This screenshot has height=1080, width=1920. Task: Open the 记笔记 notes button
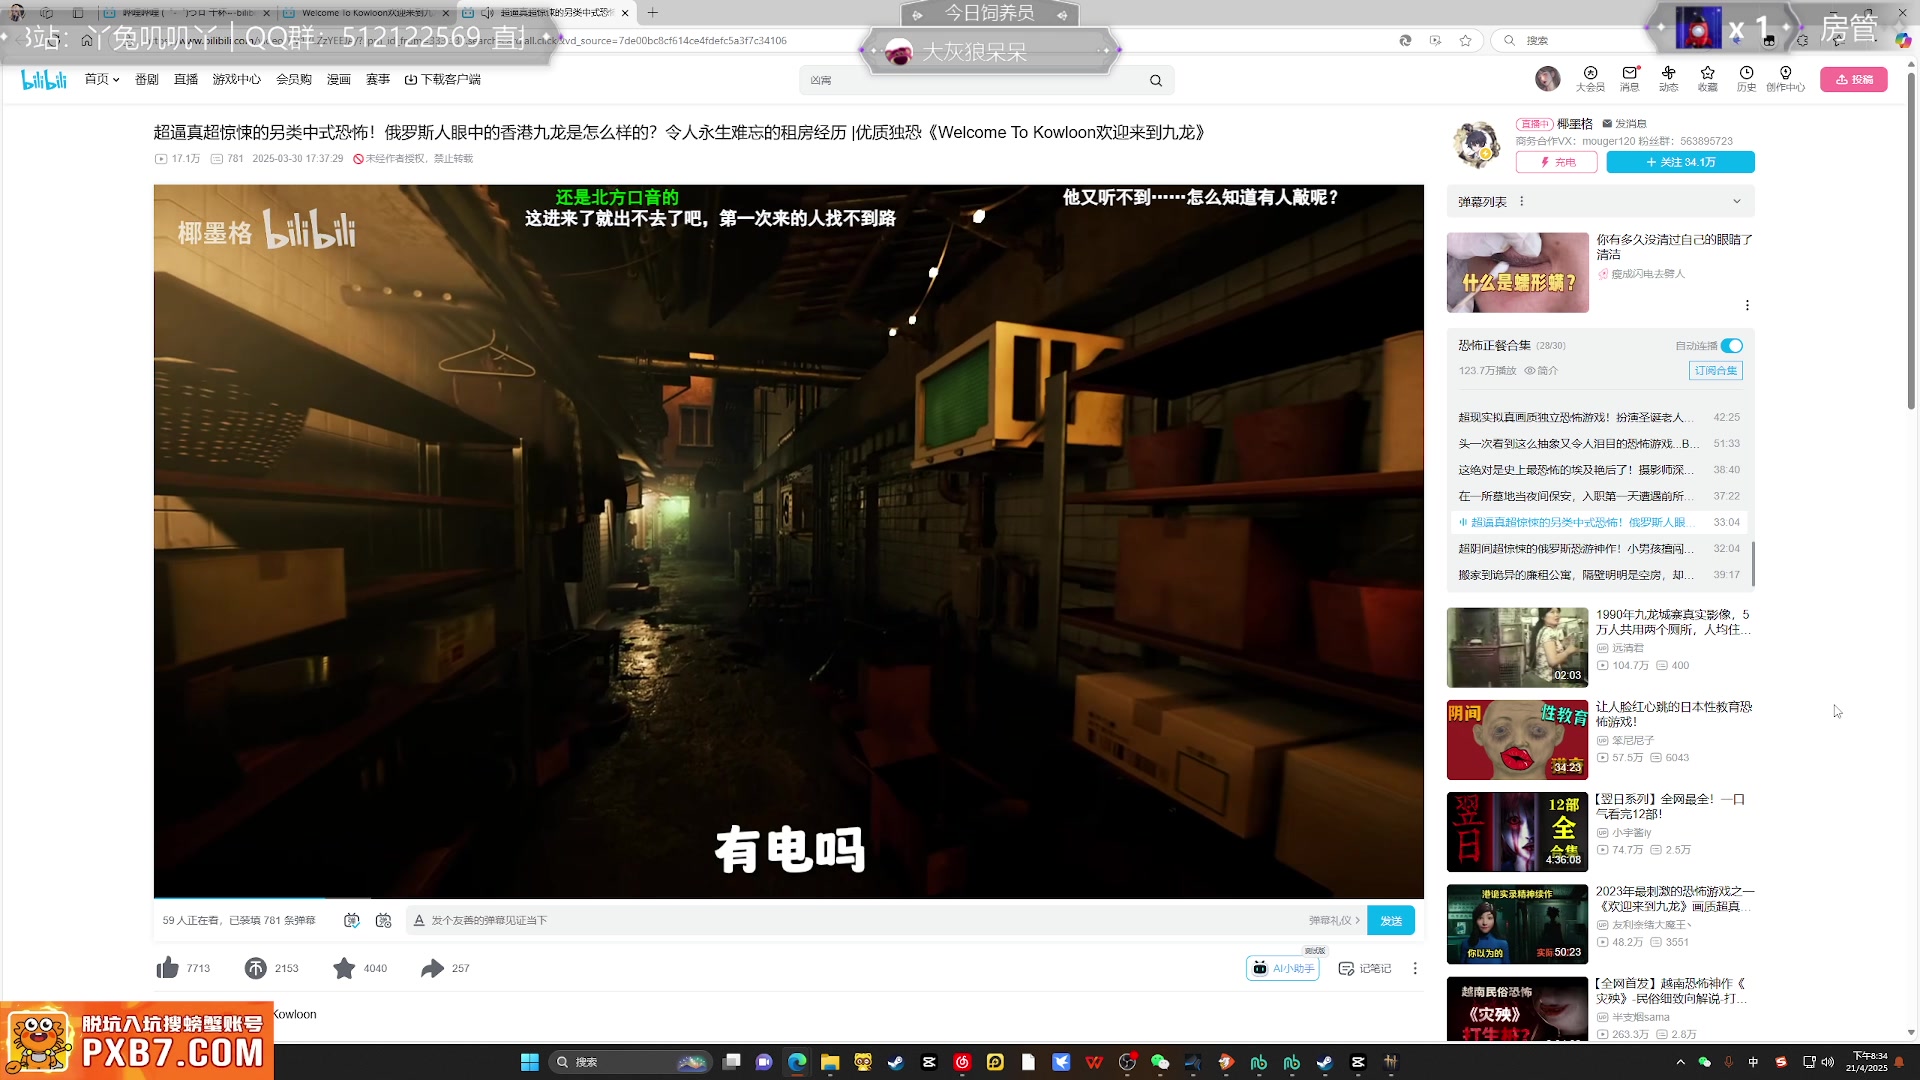coord(1365,968)
